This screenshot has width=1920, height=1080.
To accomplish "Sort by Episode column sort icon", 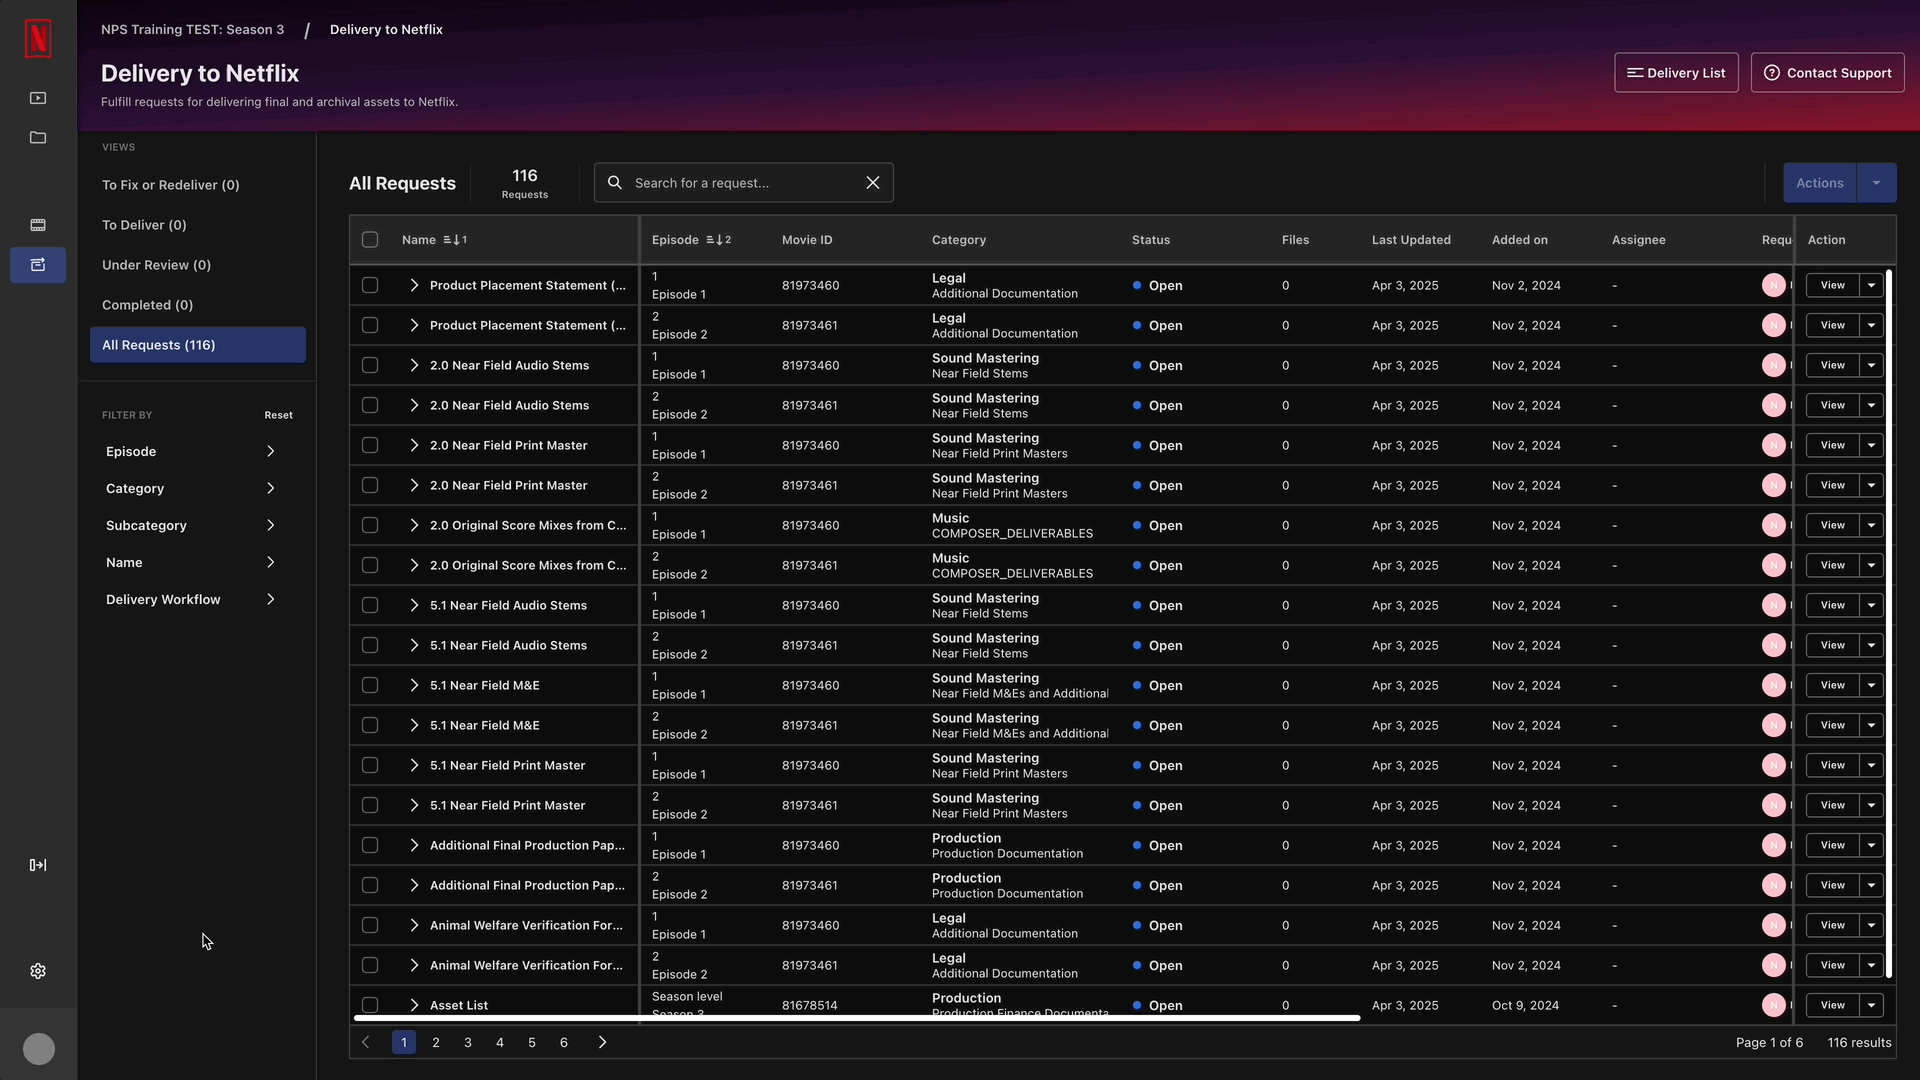I will pos(719,240).
